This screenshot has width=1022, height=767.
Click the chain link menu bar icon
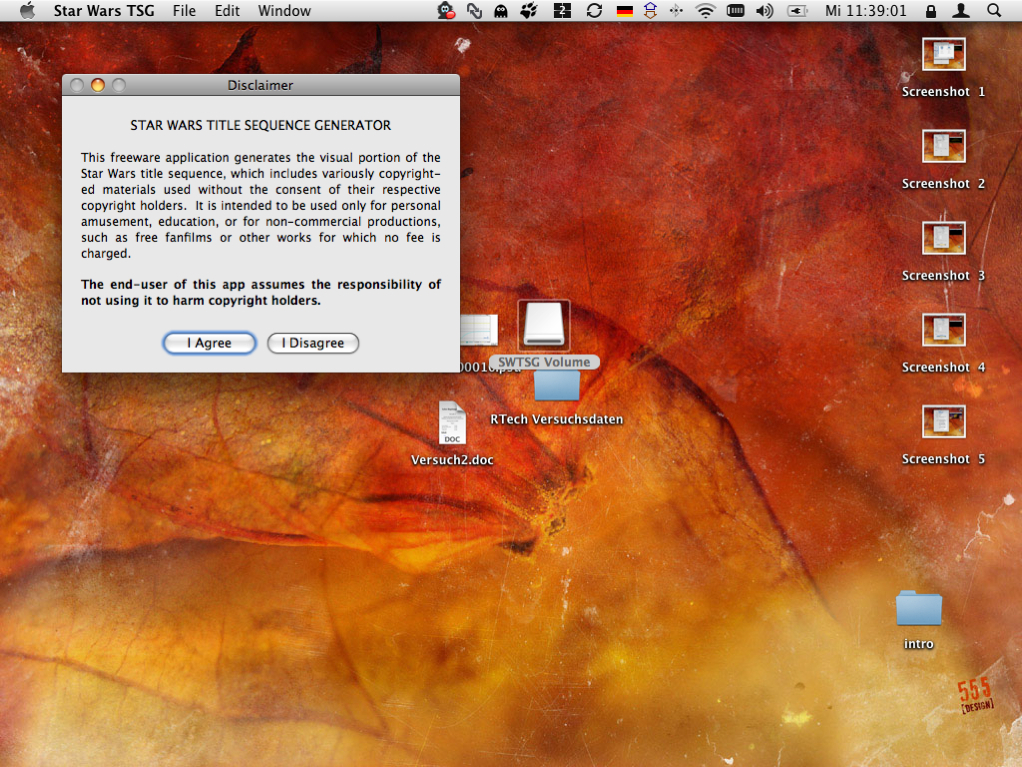474,10
